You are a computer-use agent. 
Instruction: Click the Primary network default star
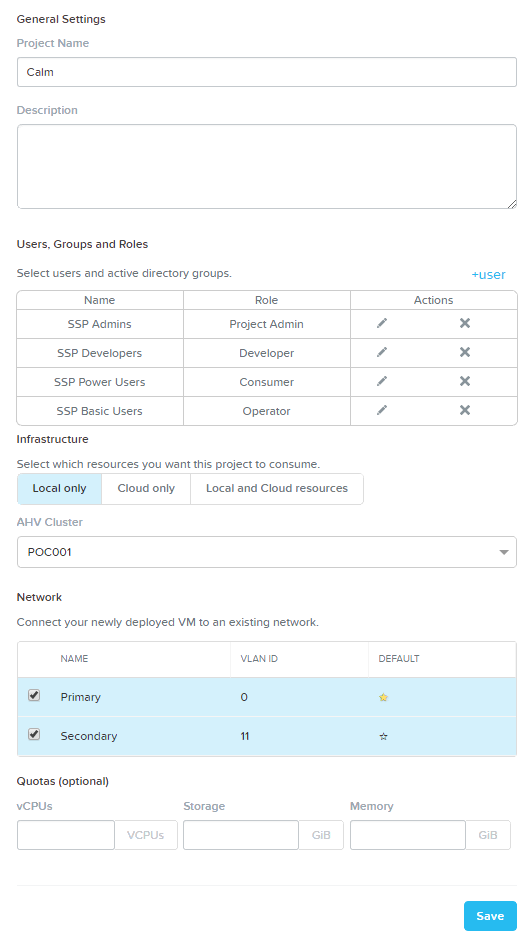[x=384, y=697]
